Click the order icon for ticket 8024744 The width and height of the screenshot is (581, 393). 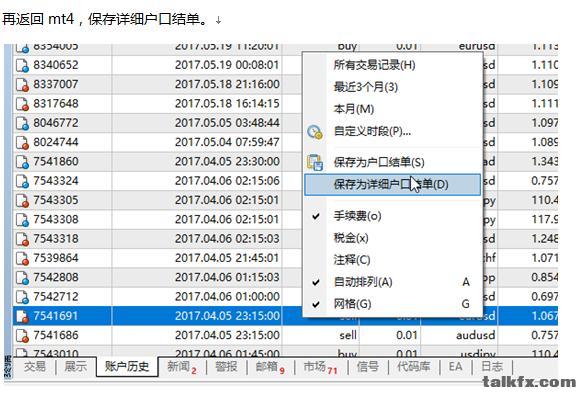22,142
